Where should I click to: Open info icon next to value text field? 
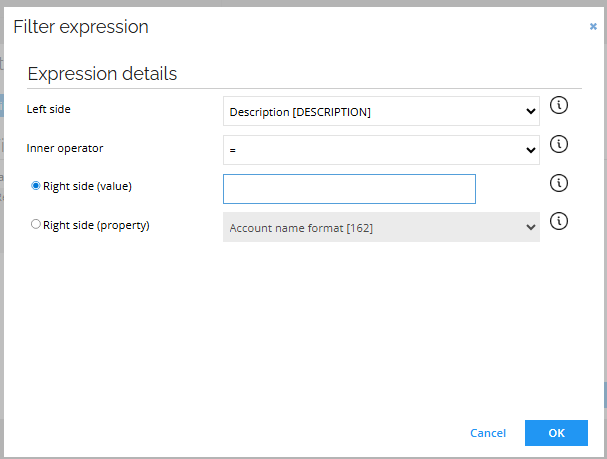(559, 183)
